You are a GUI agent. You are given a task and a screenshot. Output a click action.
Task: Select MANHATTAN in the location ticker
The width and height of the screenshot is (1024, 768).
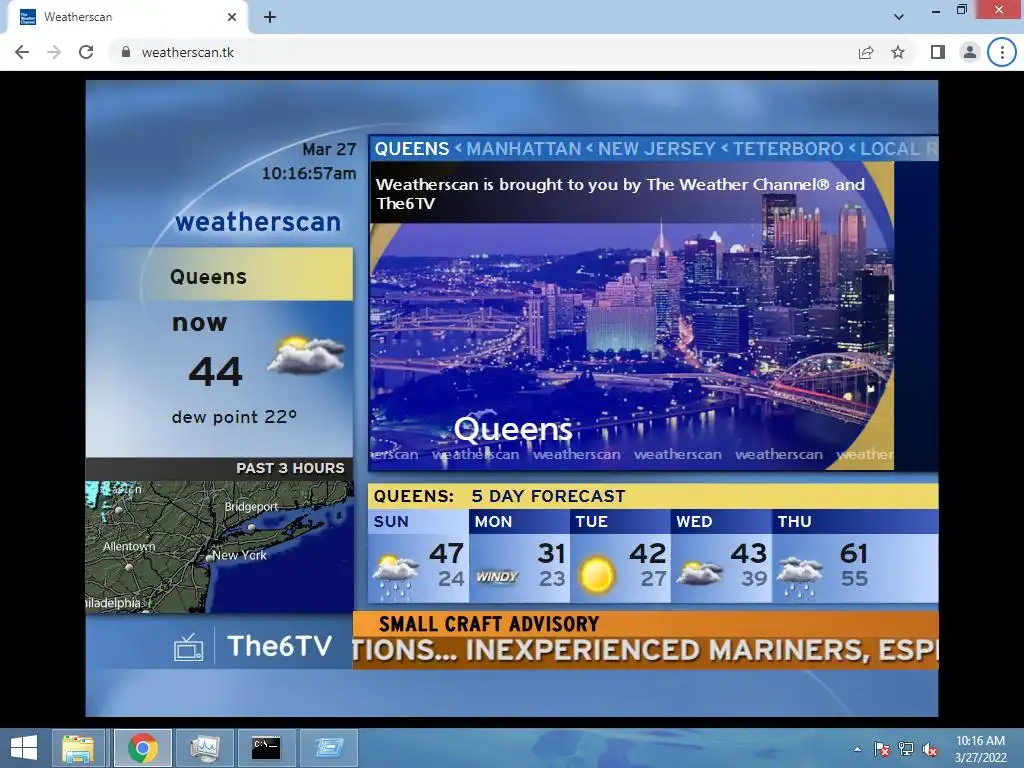click(x=524, y=149)
